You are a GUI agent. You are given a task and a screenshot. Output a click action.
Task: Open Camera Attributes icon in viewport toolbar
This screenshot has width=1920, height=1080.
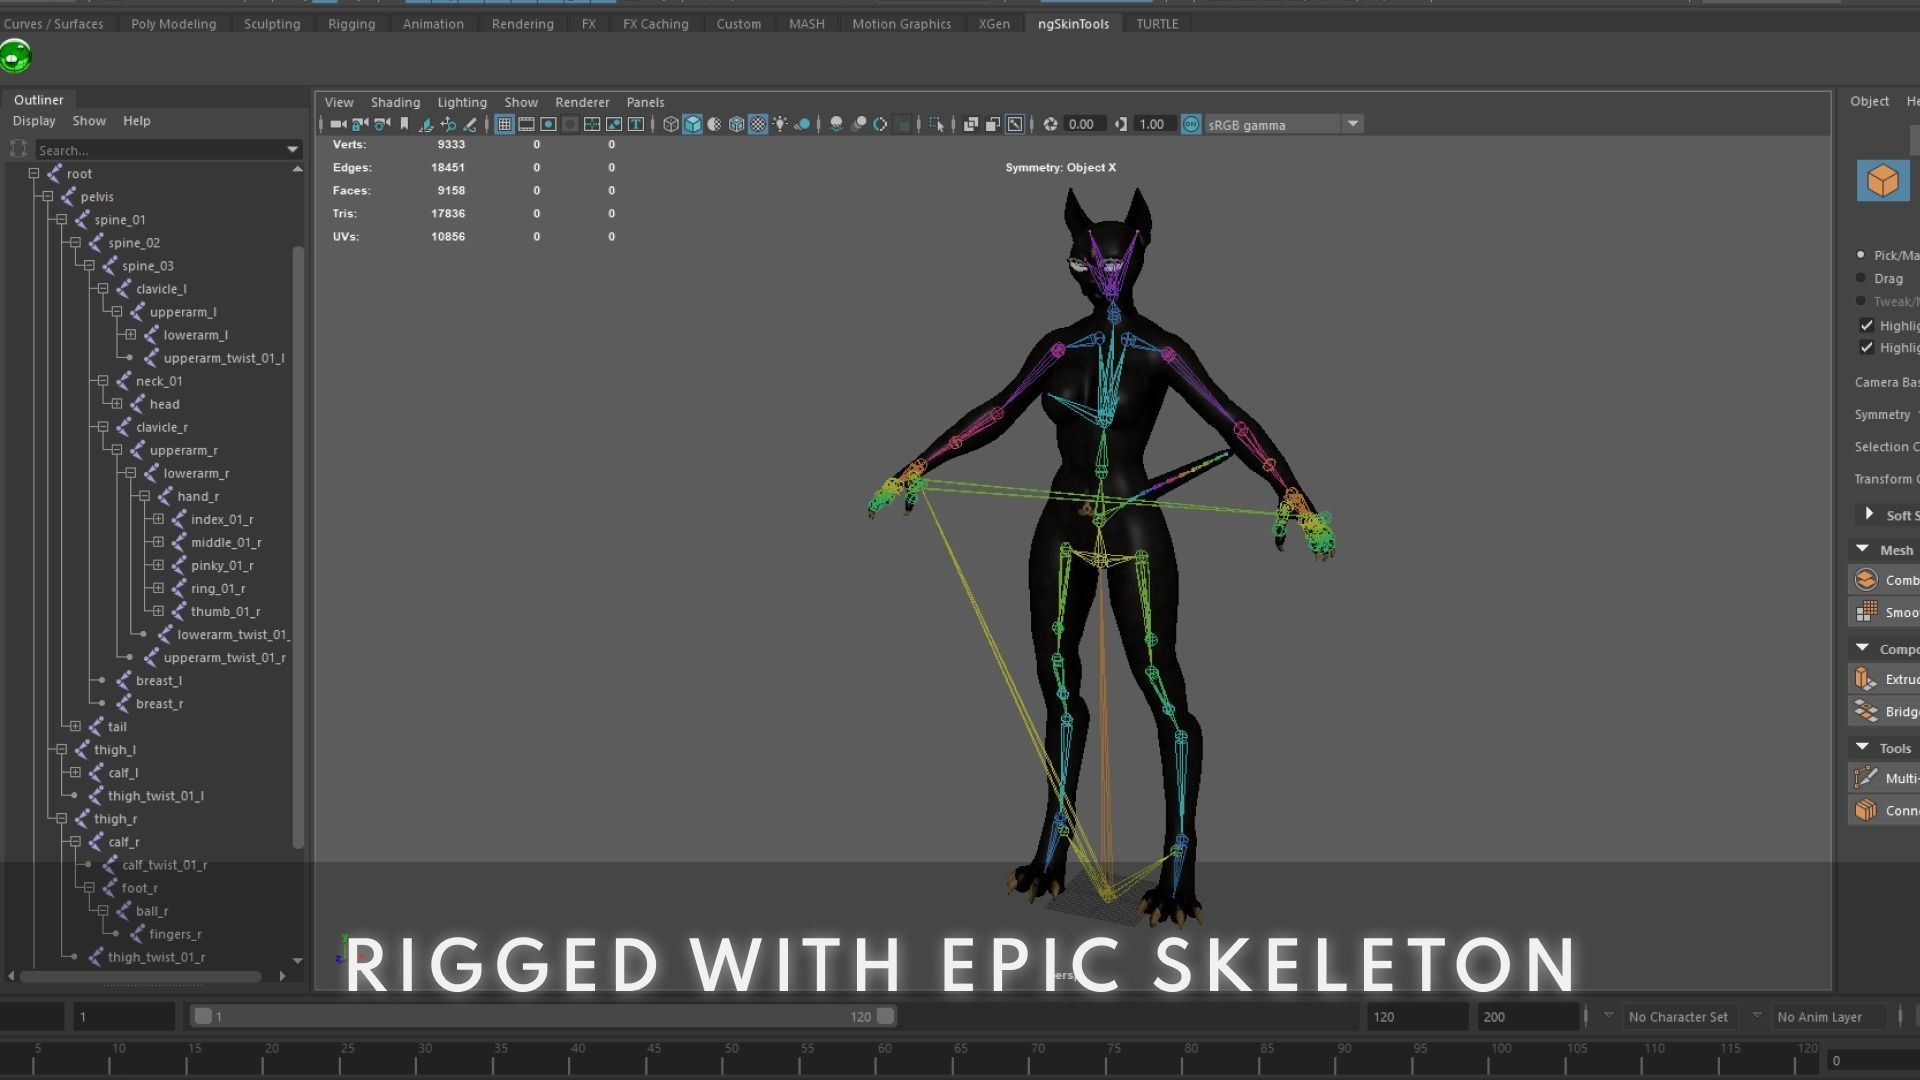coord(382,124)
